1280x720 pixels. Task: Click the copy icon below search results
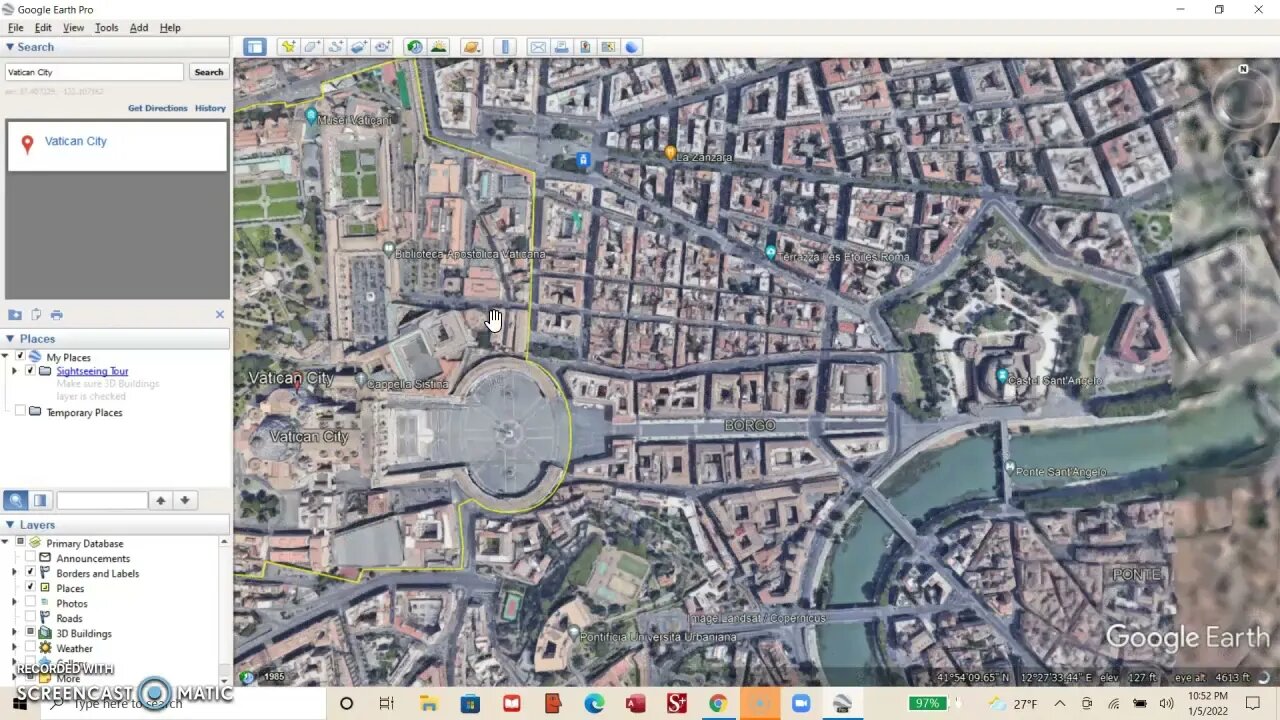[x=36, y=314]
